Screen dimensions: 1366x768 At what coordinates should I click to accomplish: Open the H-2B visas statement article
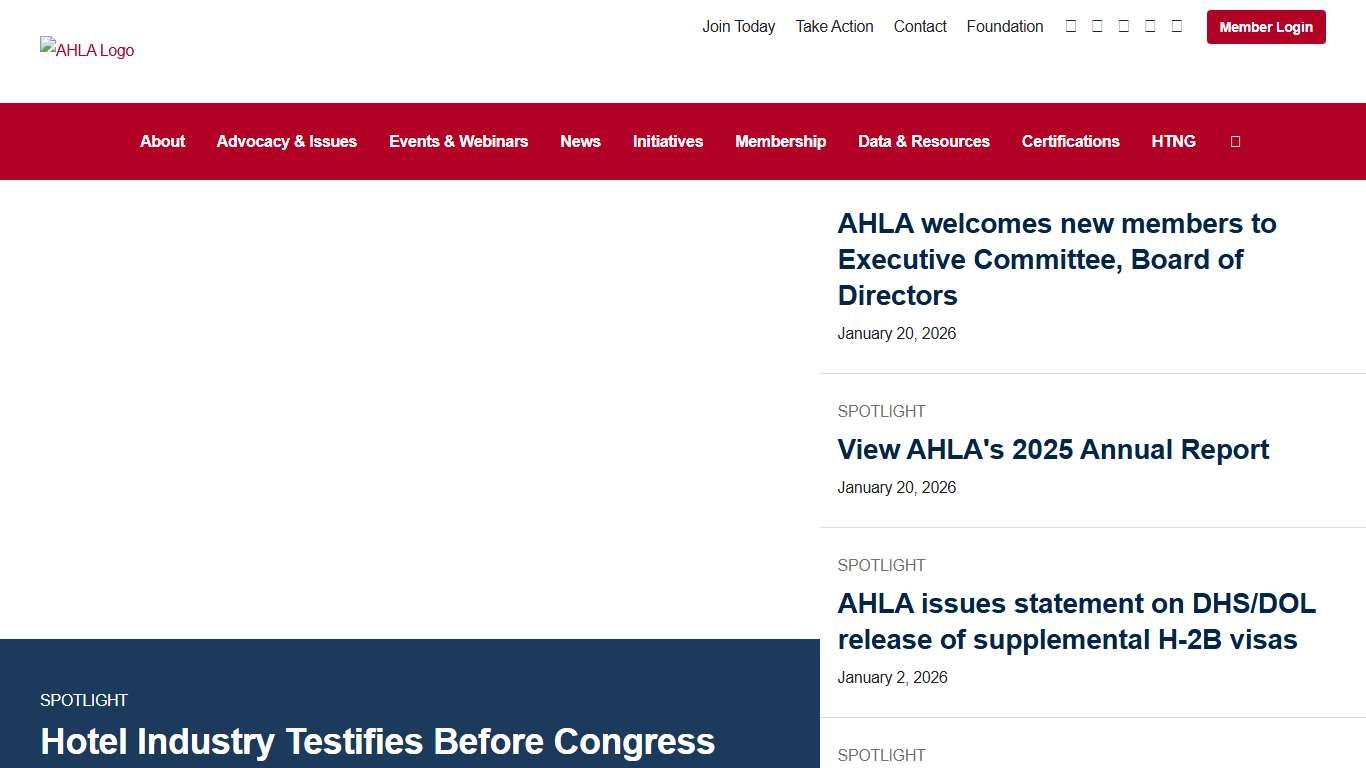(x=1076, y=621)
